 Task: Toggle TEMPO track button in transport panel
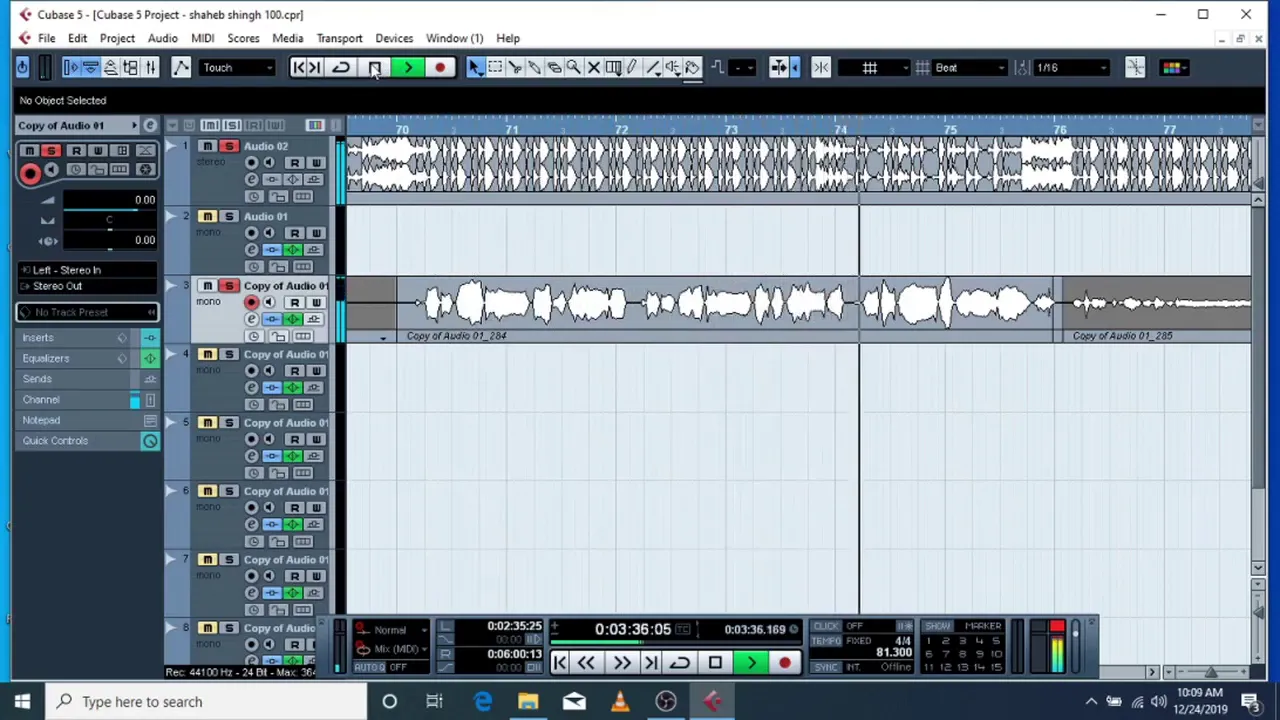[x=828, y=641]
